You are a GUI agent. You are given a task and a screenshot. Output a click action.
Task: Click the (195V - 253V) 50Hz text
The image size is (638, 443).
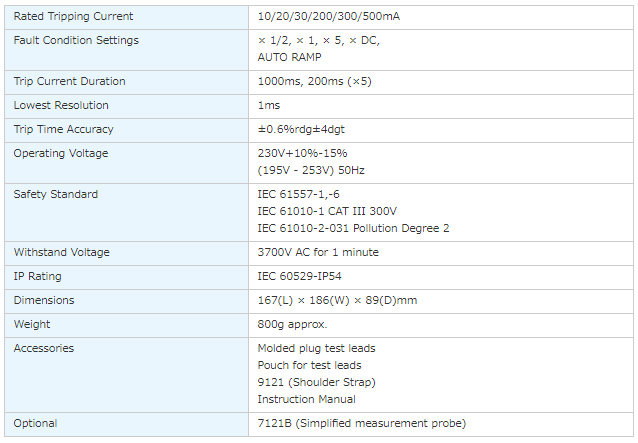coord(310,170)
